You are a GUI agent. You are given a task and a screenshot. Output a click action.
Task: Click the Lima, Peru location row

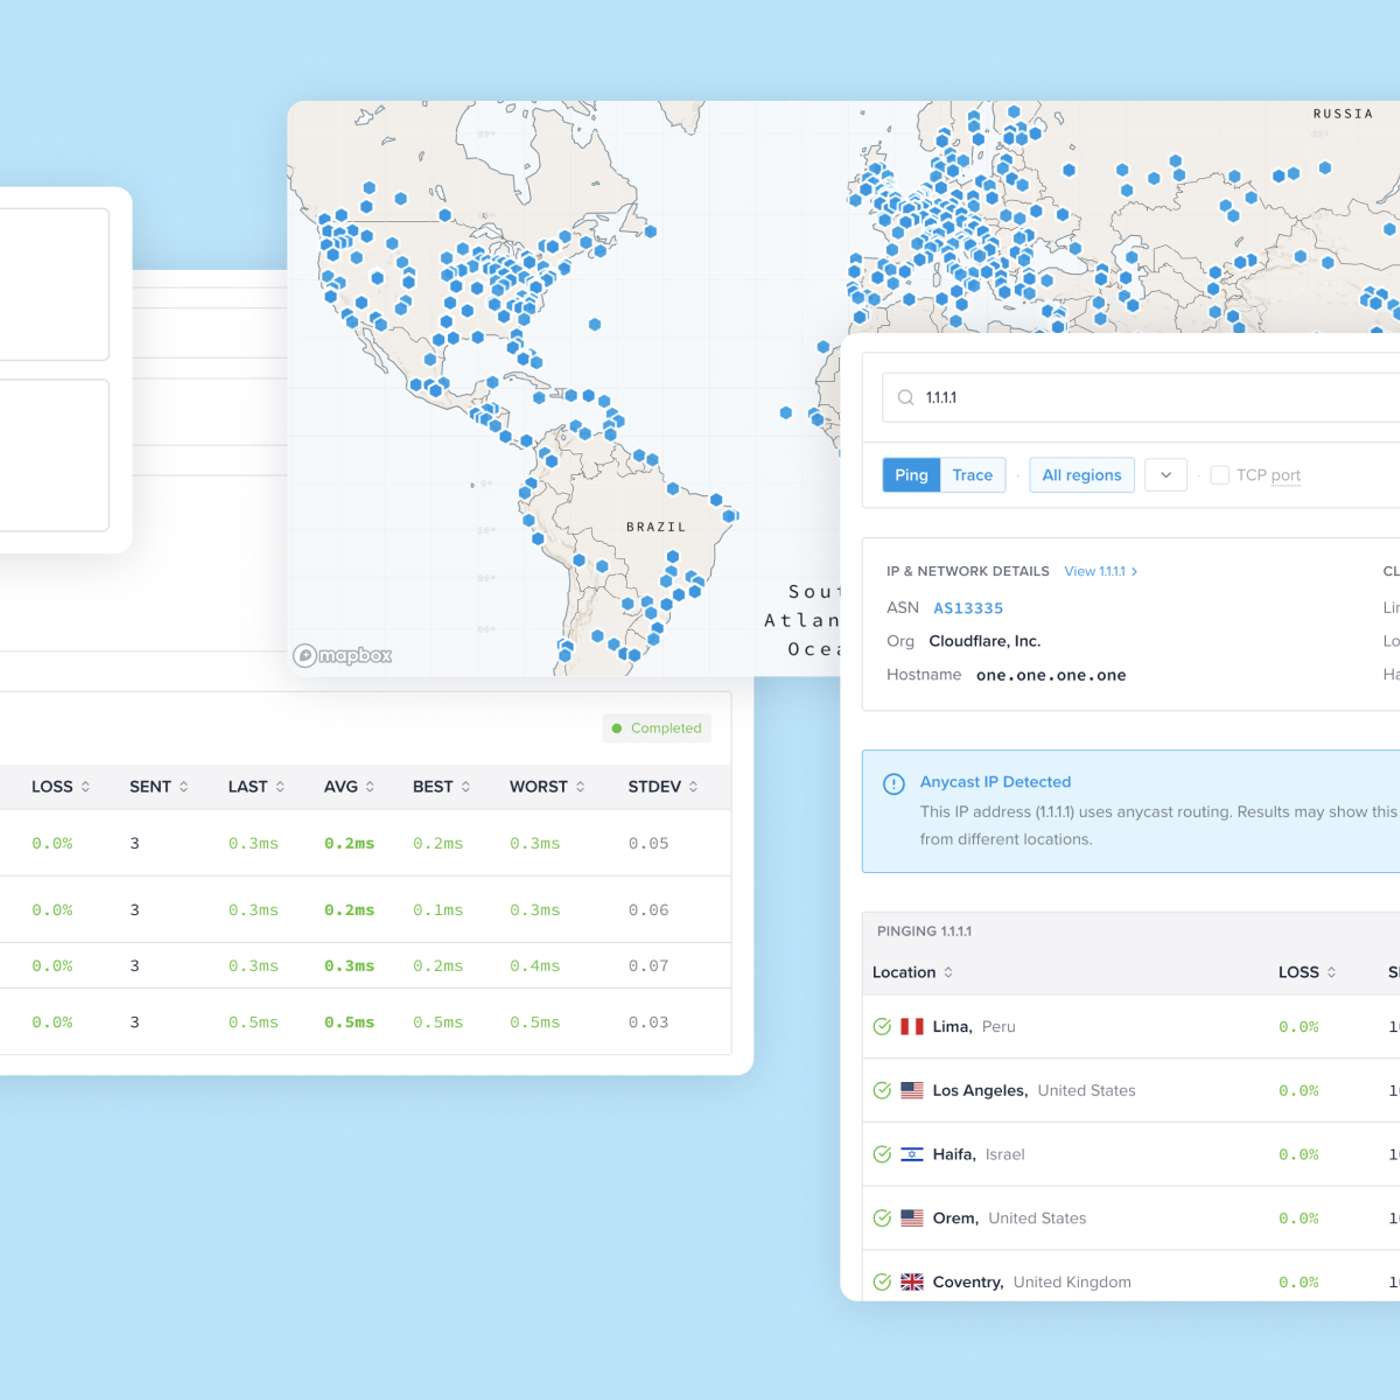(1131, 1027)
